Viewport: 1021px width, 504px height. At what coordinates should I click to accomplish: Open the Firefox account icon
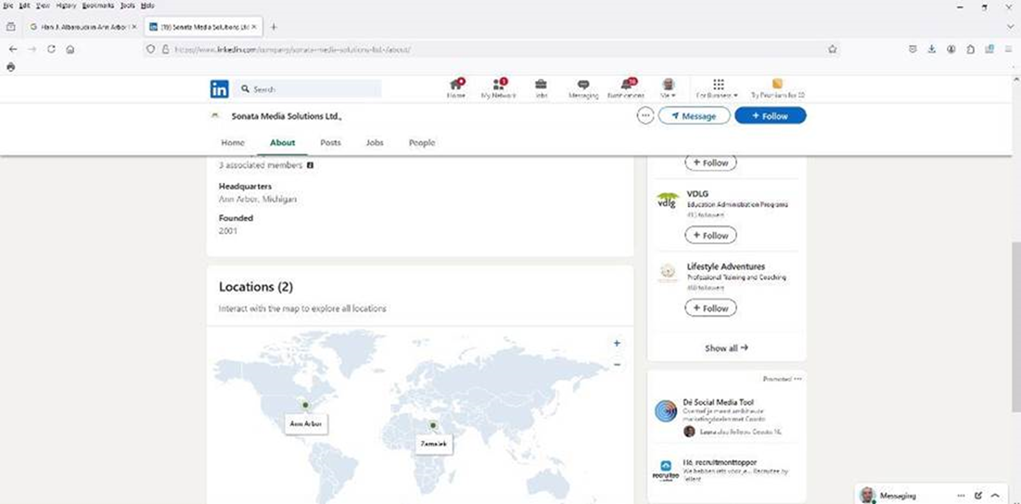point(951,49)
